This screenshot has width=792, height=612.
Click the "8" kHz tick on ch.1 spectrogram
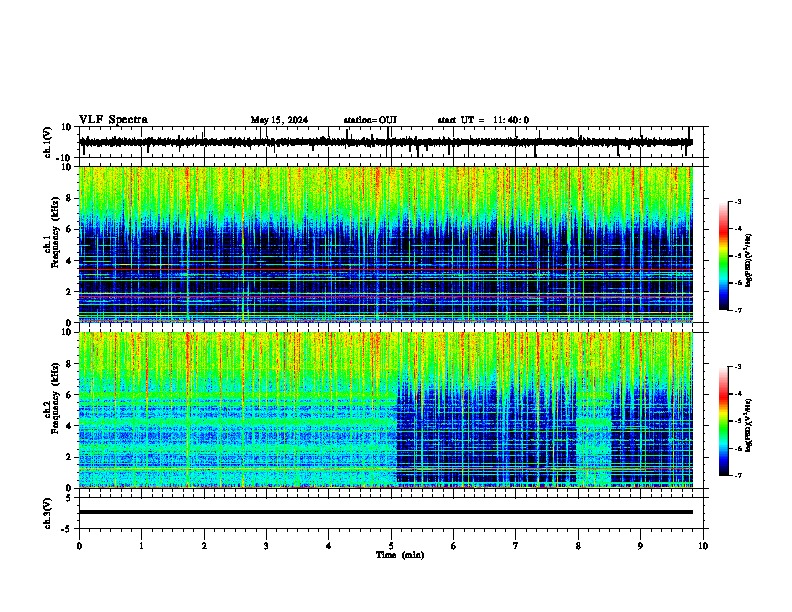pos(69,198)
